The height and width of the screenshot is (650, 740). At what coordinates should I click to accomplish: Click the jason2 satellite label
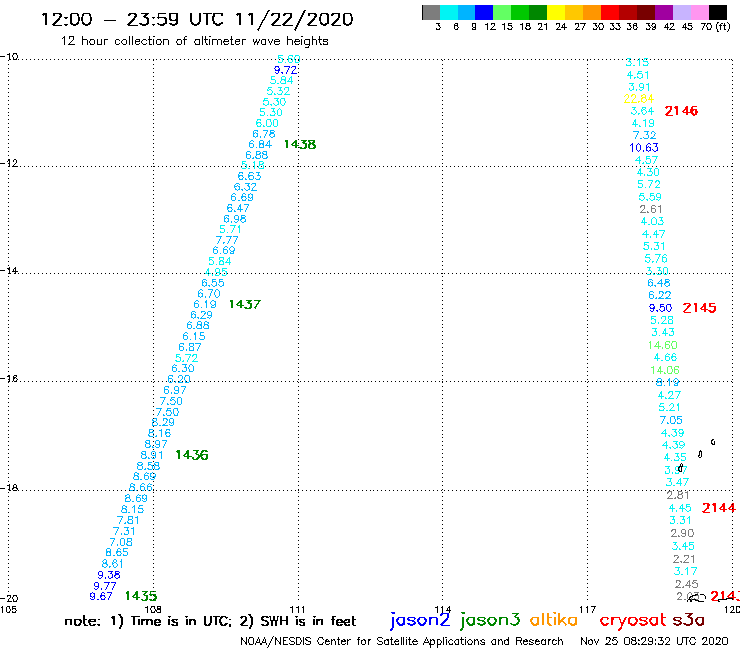420,620
